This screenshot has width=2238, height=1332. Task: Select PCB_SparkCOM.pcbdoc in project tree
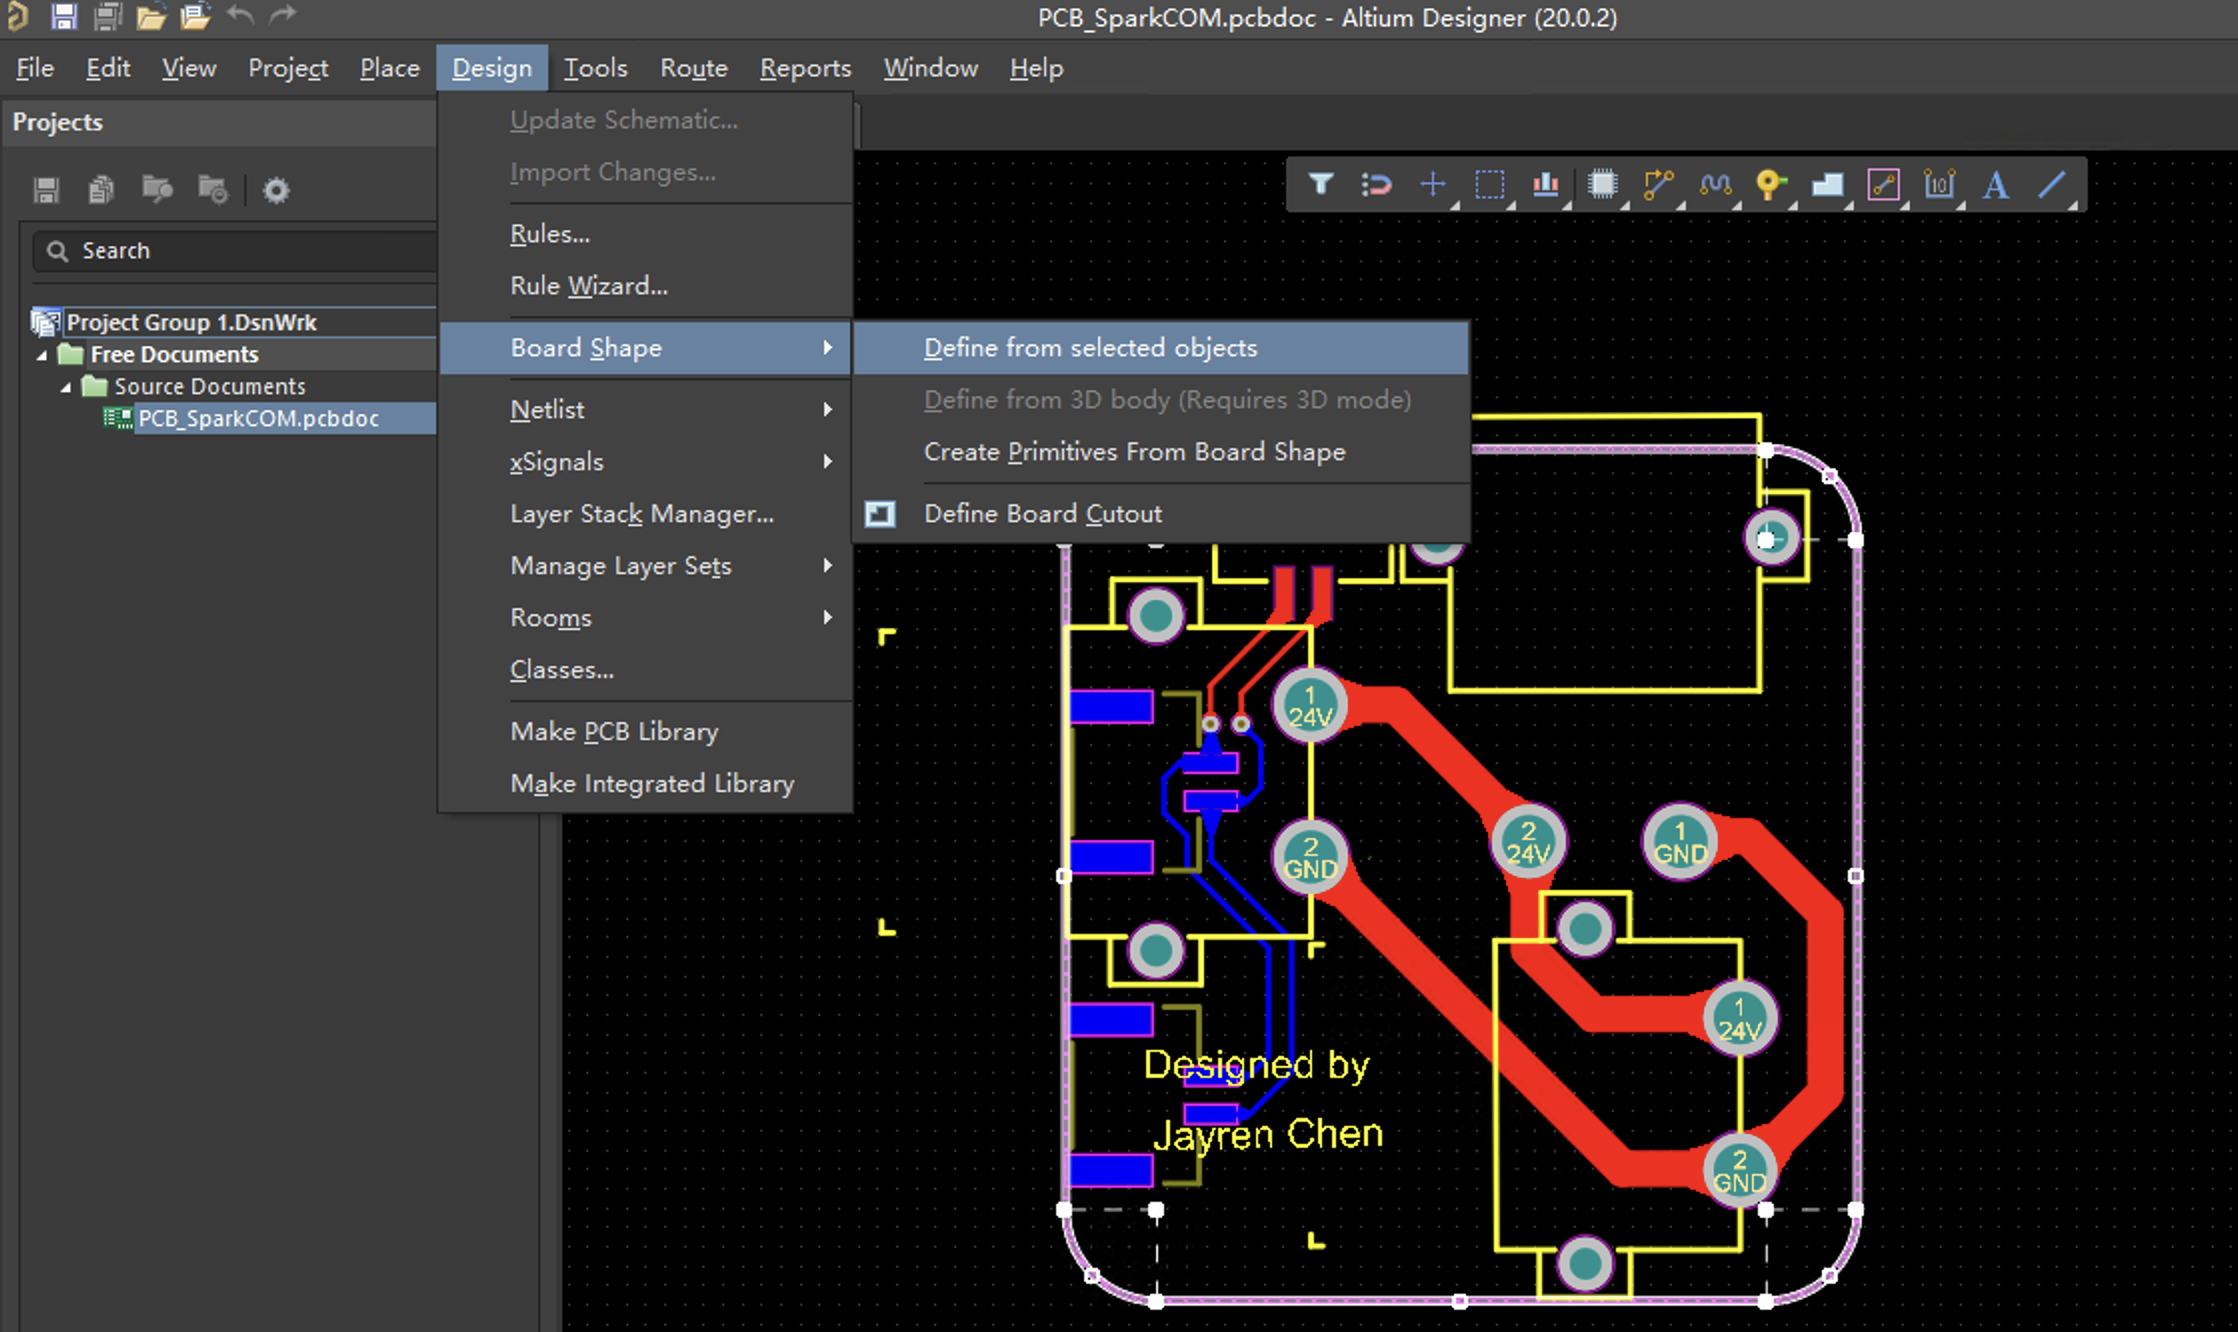pyautogui.click(x=259, y=419)
